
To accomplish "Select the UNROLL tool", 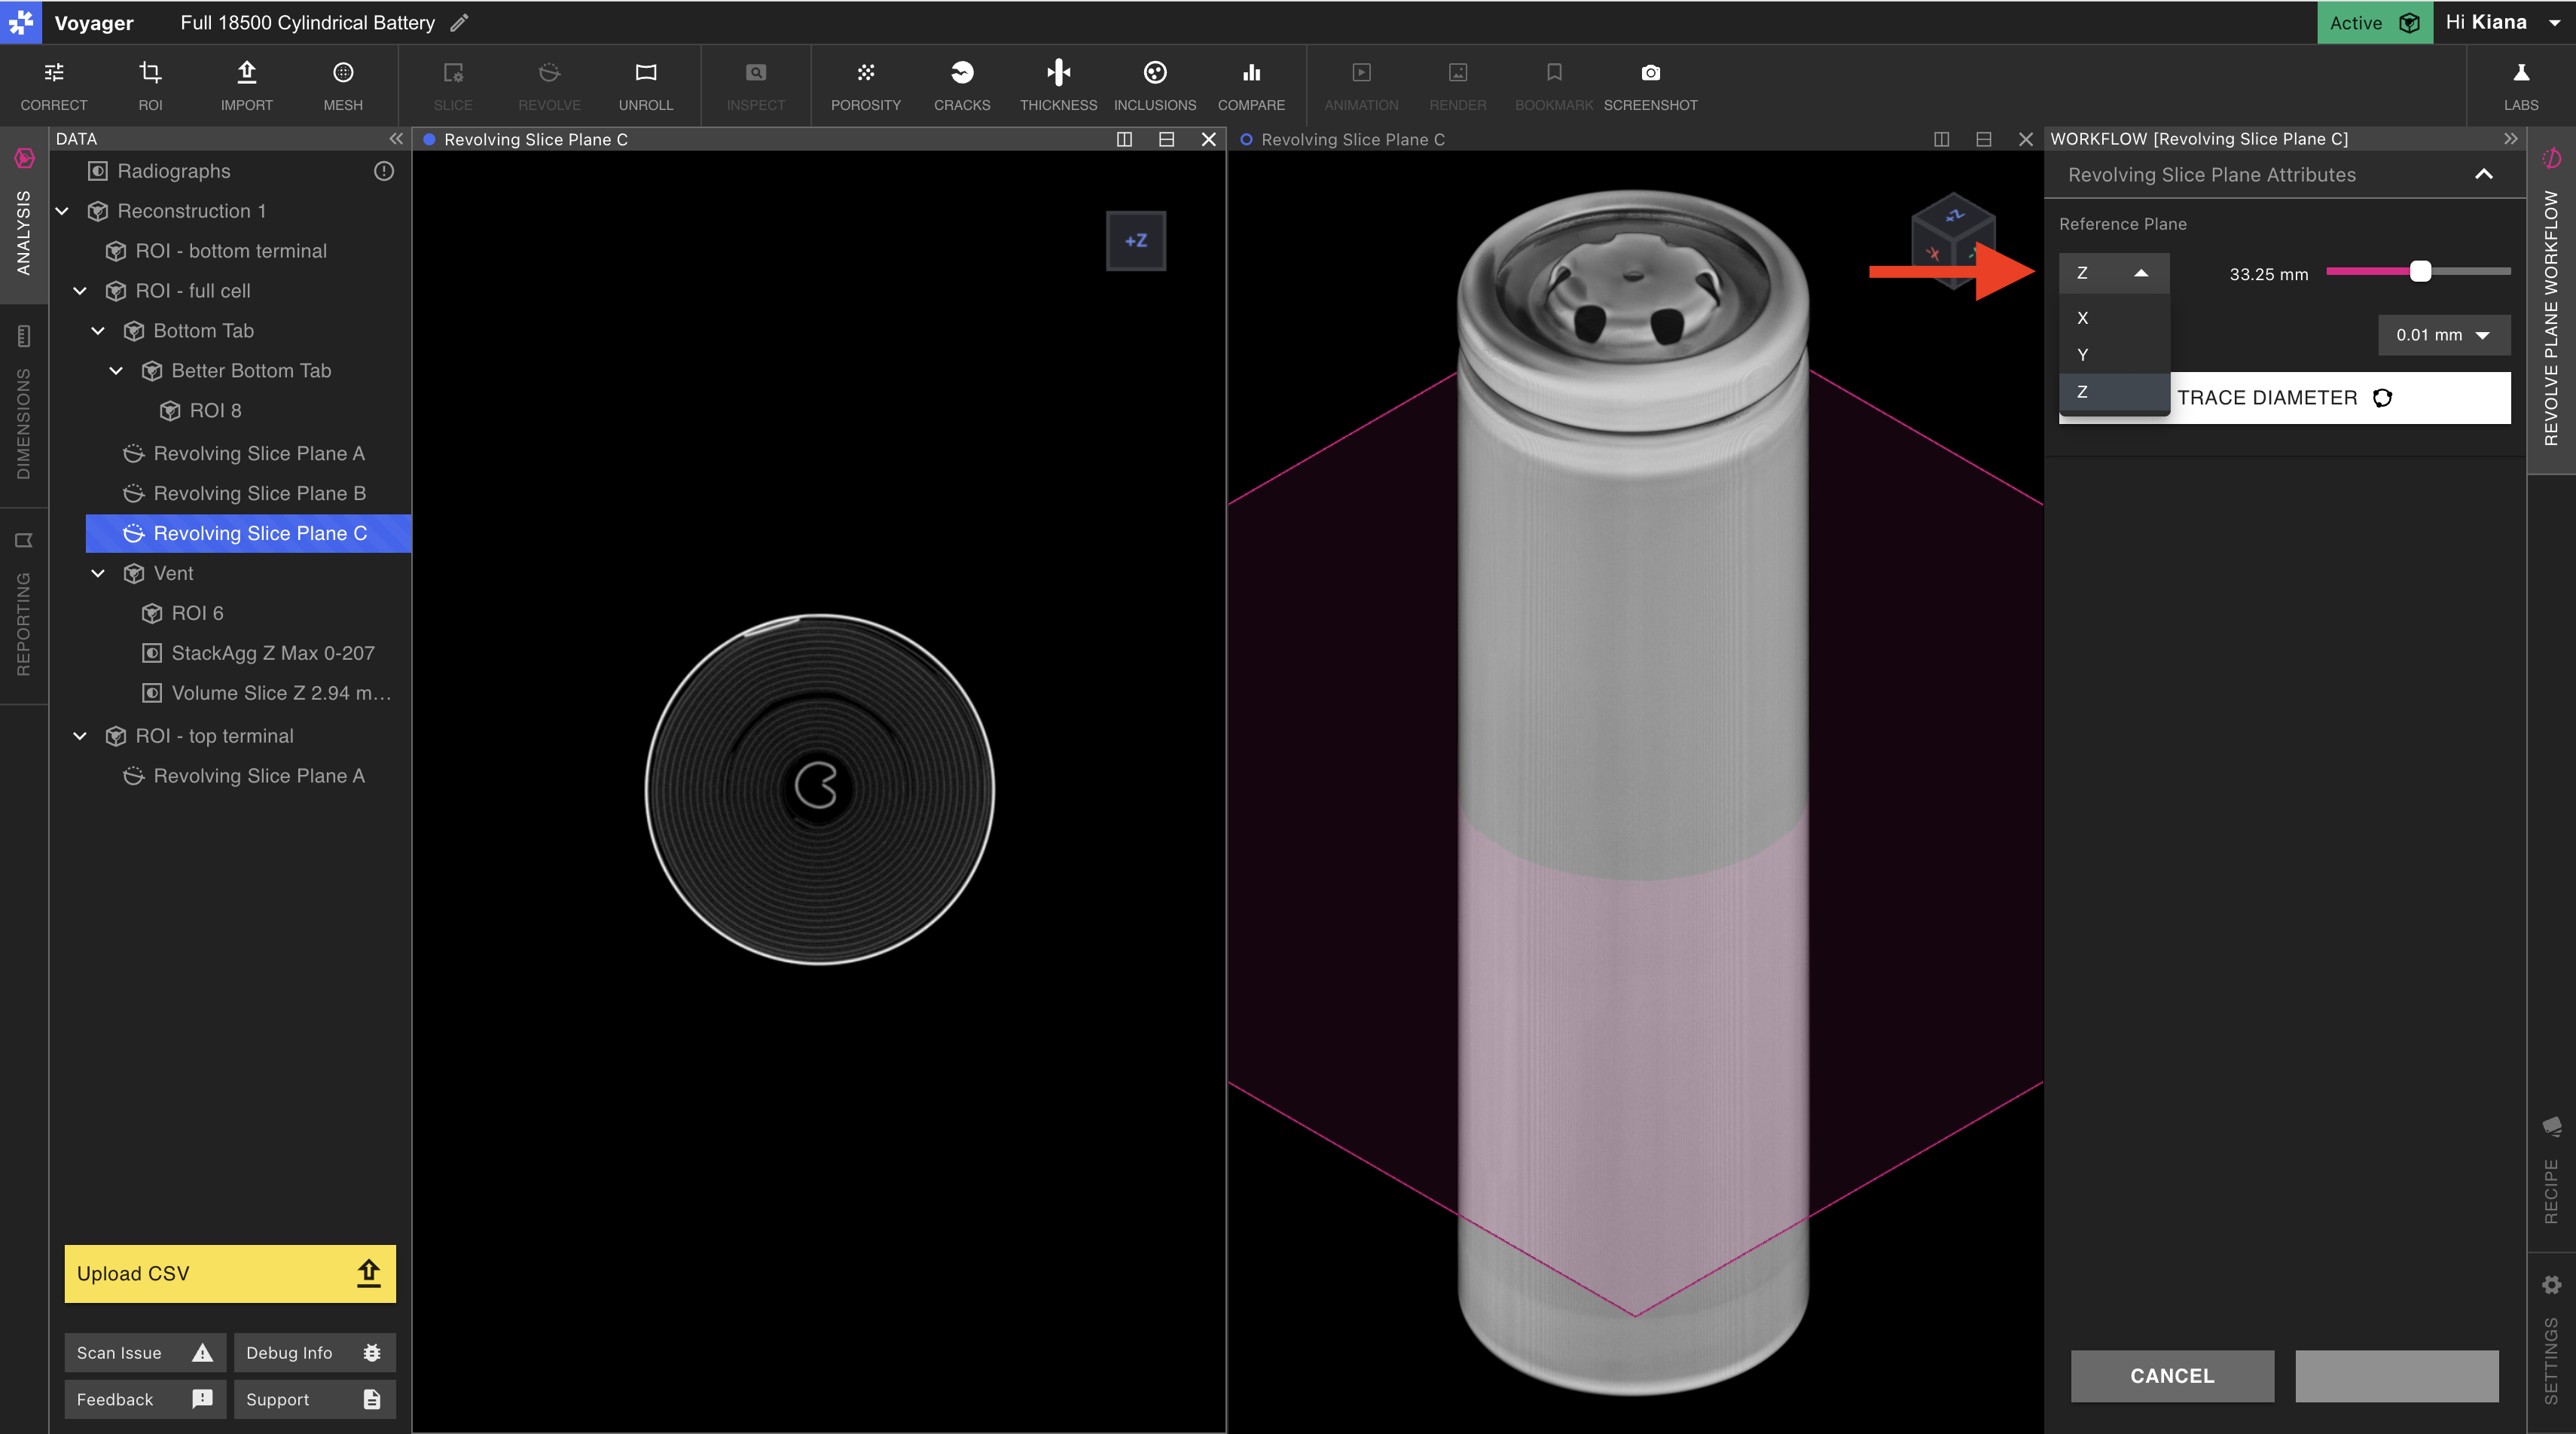I will pos(646,86).
